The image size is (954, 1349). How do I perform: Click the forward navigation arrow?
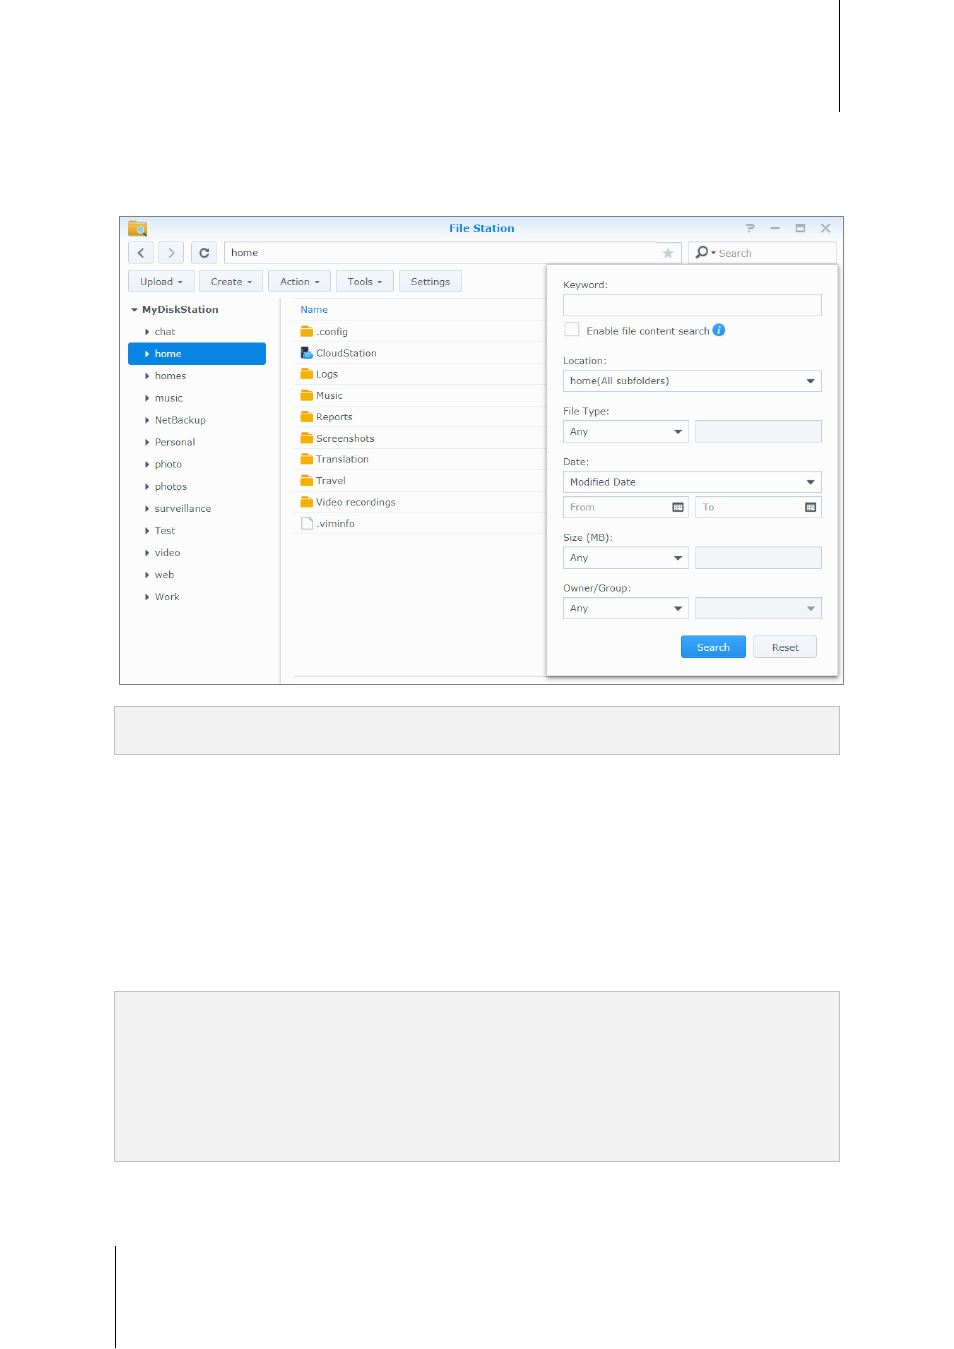171,253
